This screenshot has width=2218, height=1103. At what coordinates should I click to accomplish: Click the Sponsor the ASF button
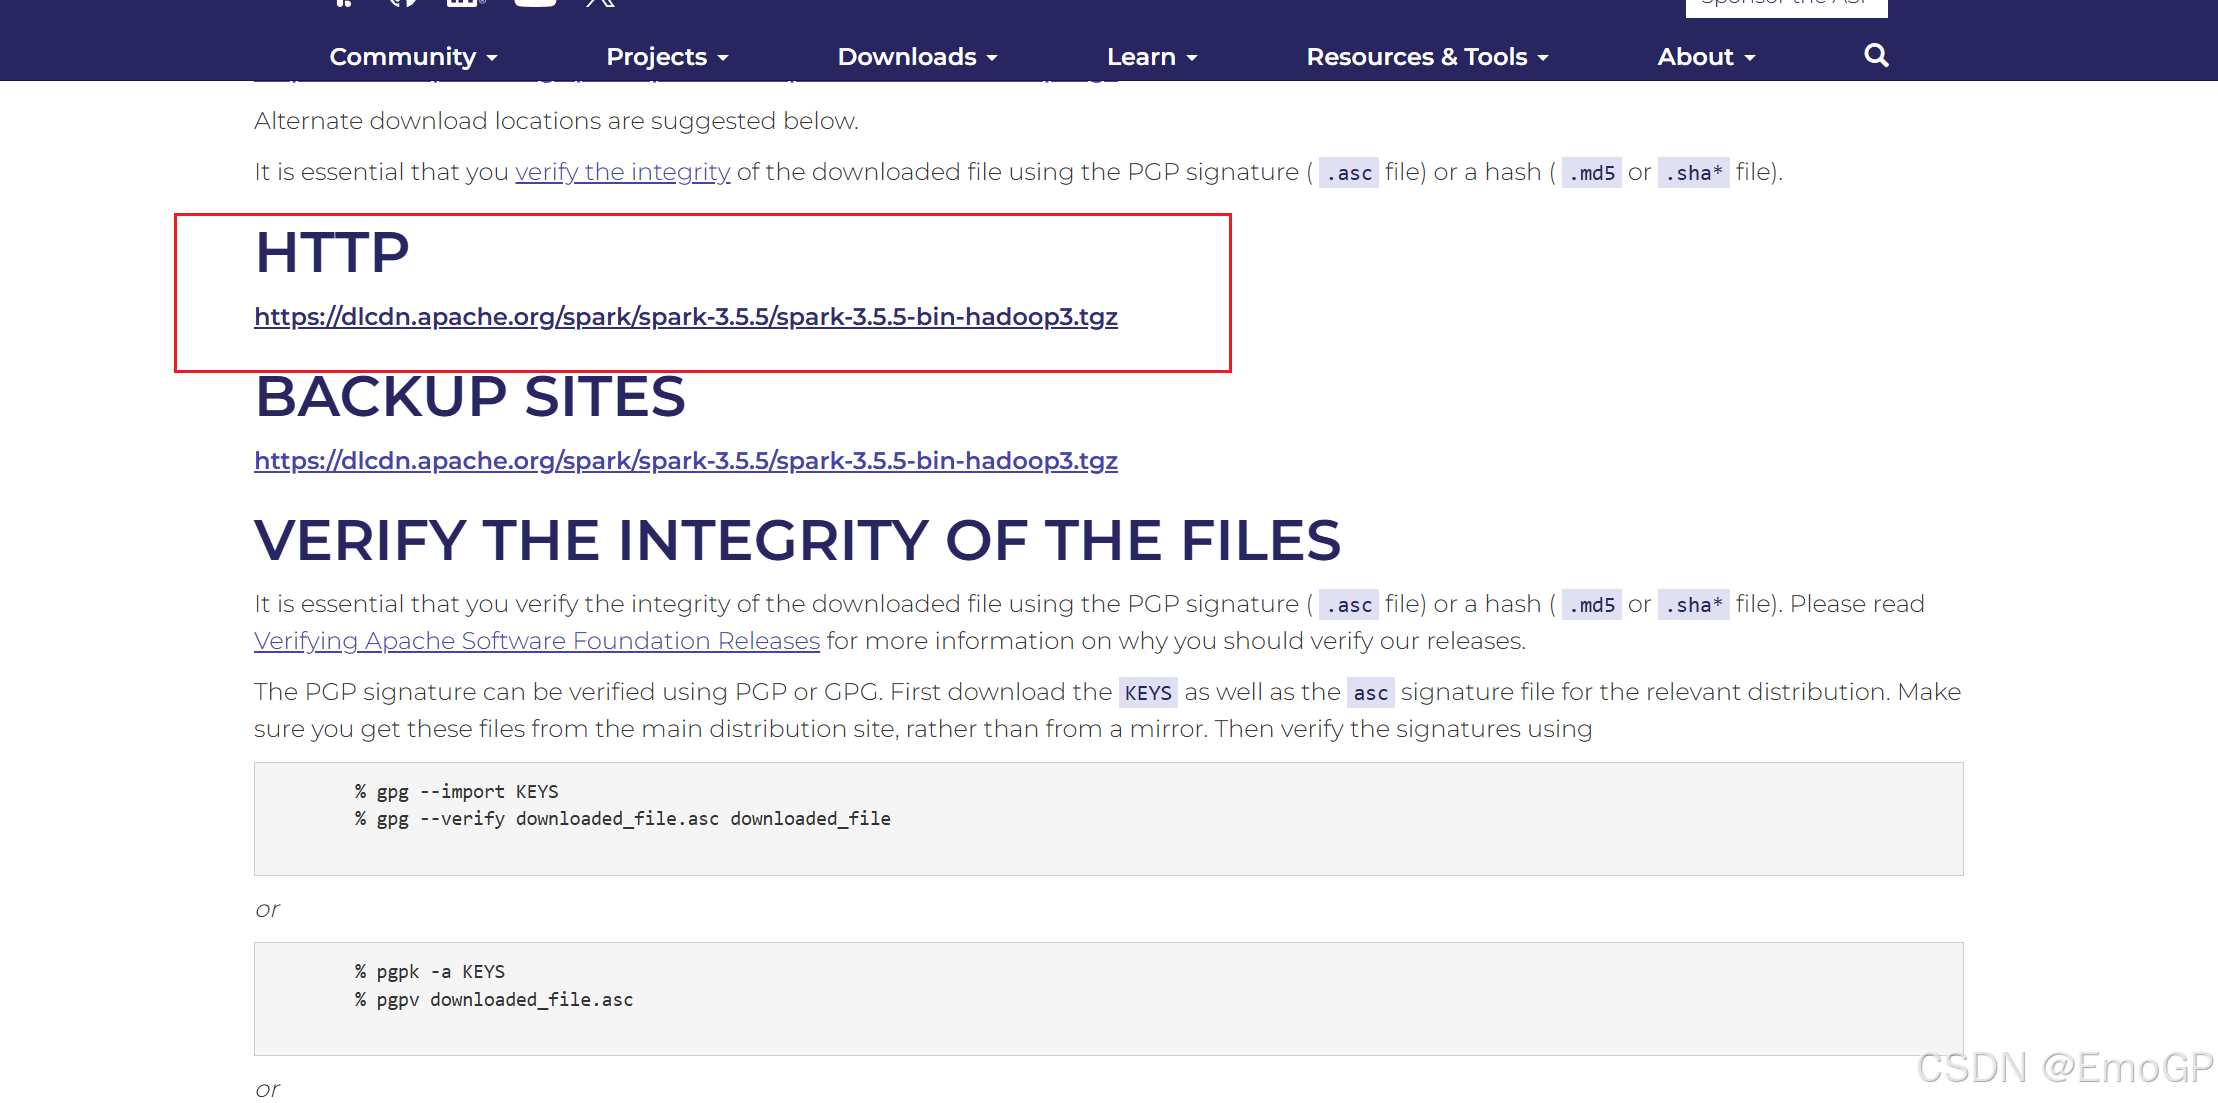coord(1786,5)
